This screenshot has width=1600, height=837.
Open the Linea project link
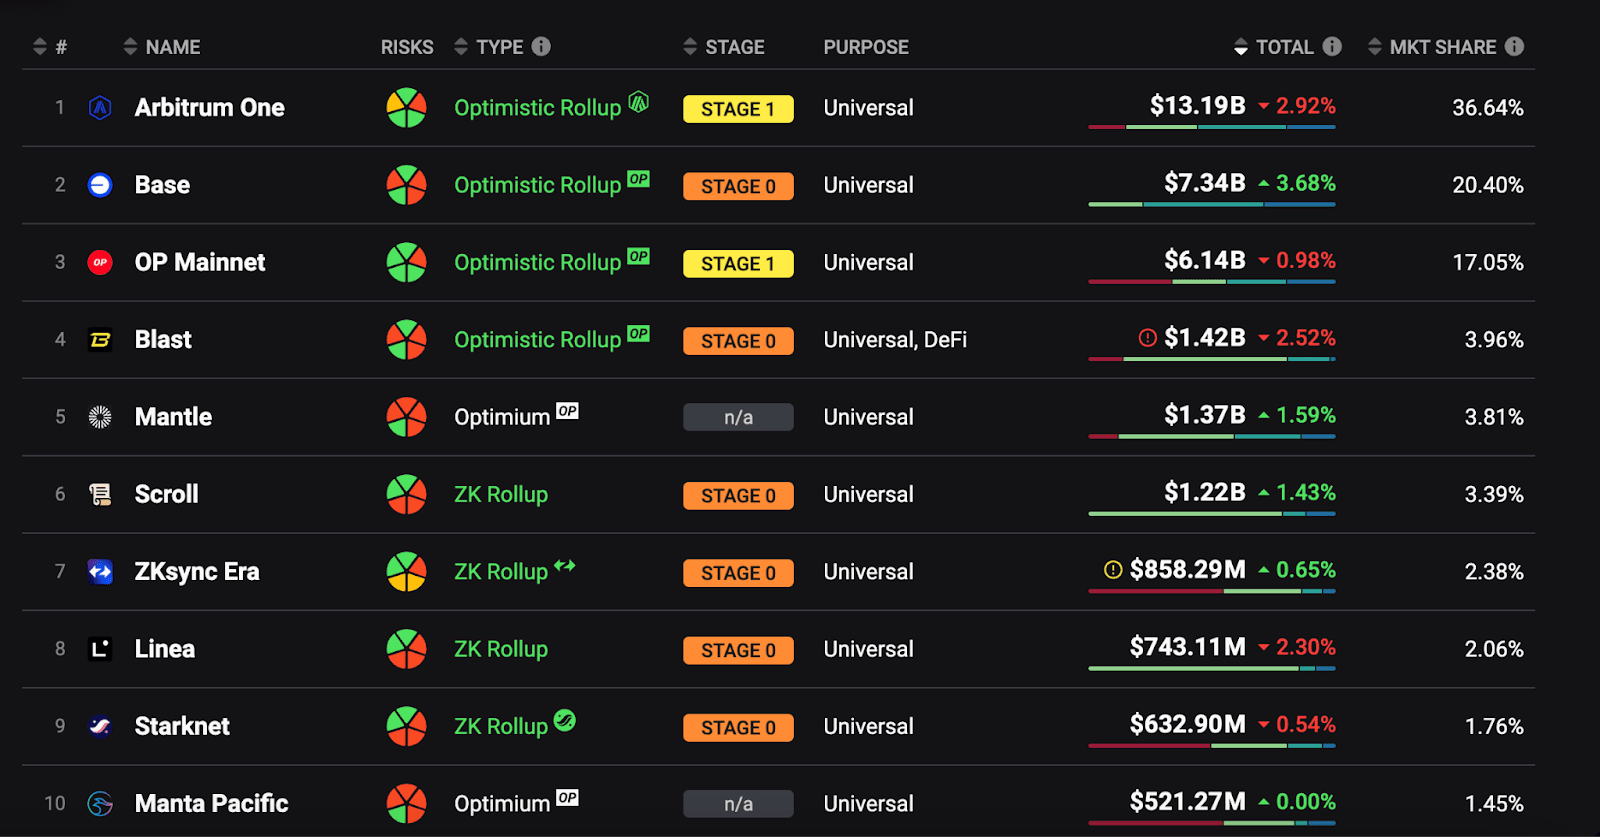[x=165, y=649]
